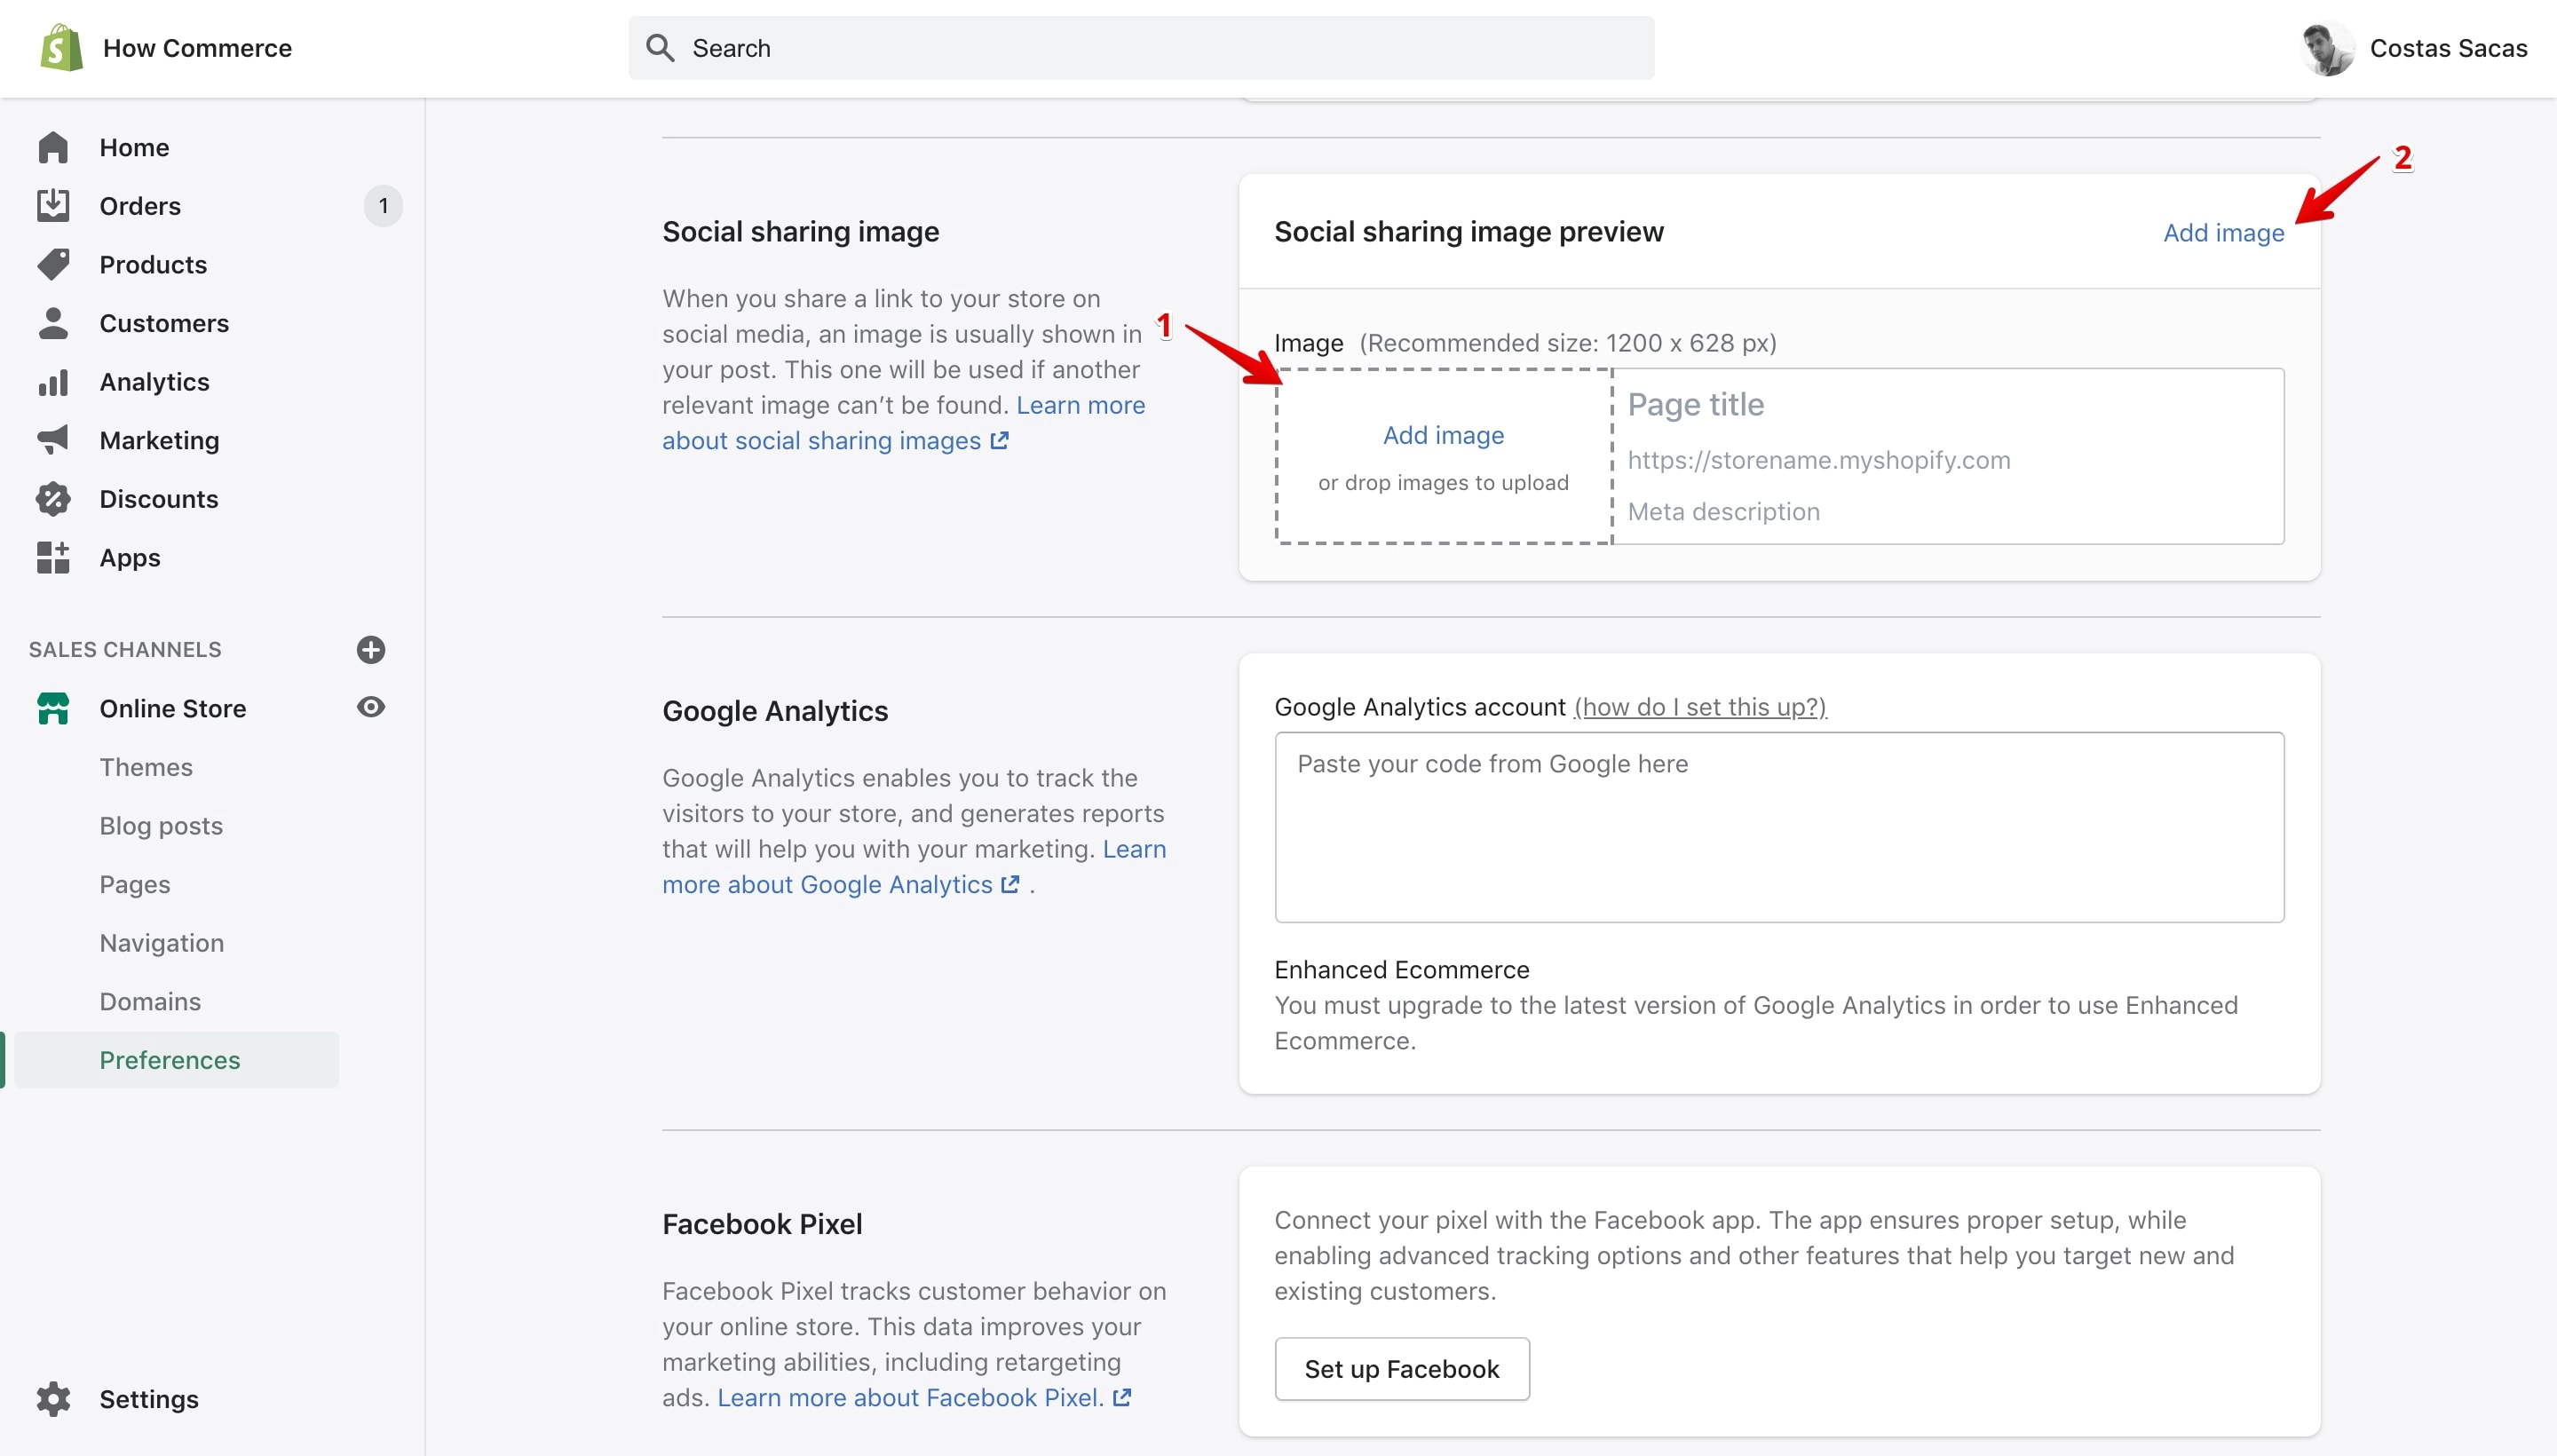This screenshot has height=1456, width=2557.
Task: Open Analytics in sidebar
Action: [154, 382]
